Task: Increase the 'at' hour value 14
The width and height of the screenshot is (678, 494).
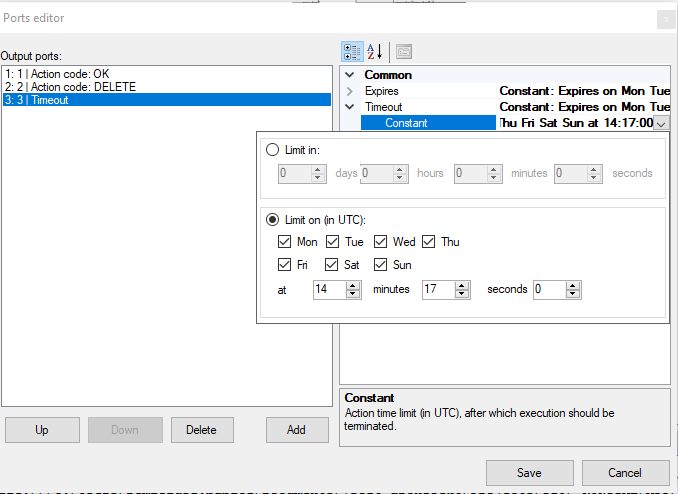Action: (x=353, y=285)
